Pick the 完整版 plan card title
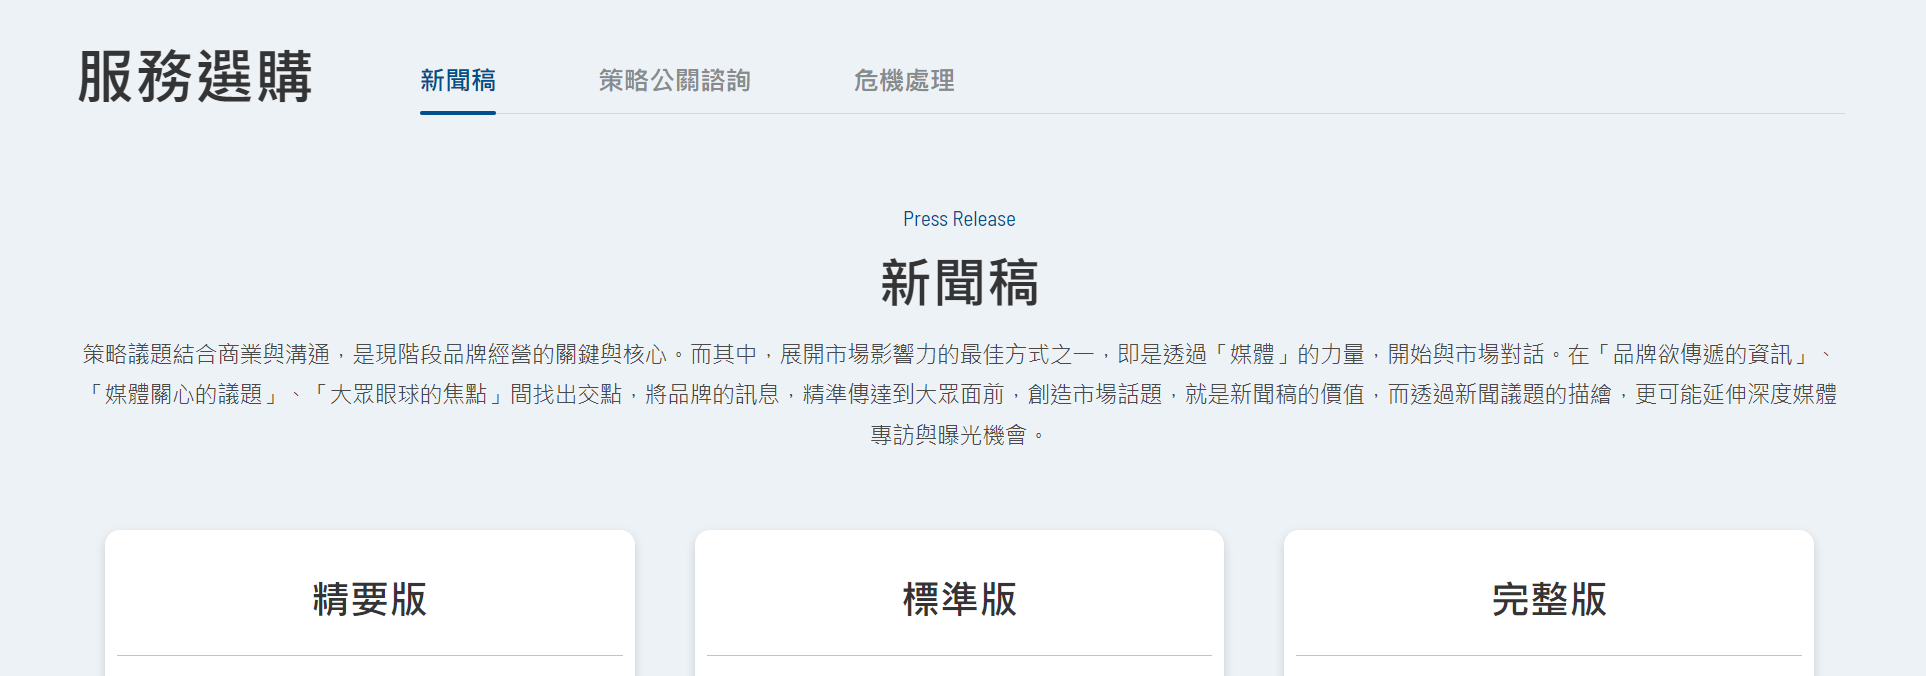Screen dimensions: 1926x676 (1548, 599)
